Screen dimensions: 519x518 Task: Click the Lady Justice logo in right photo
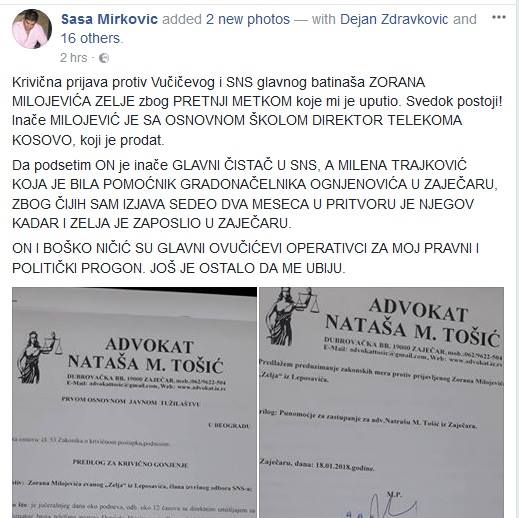[291, 316]
